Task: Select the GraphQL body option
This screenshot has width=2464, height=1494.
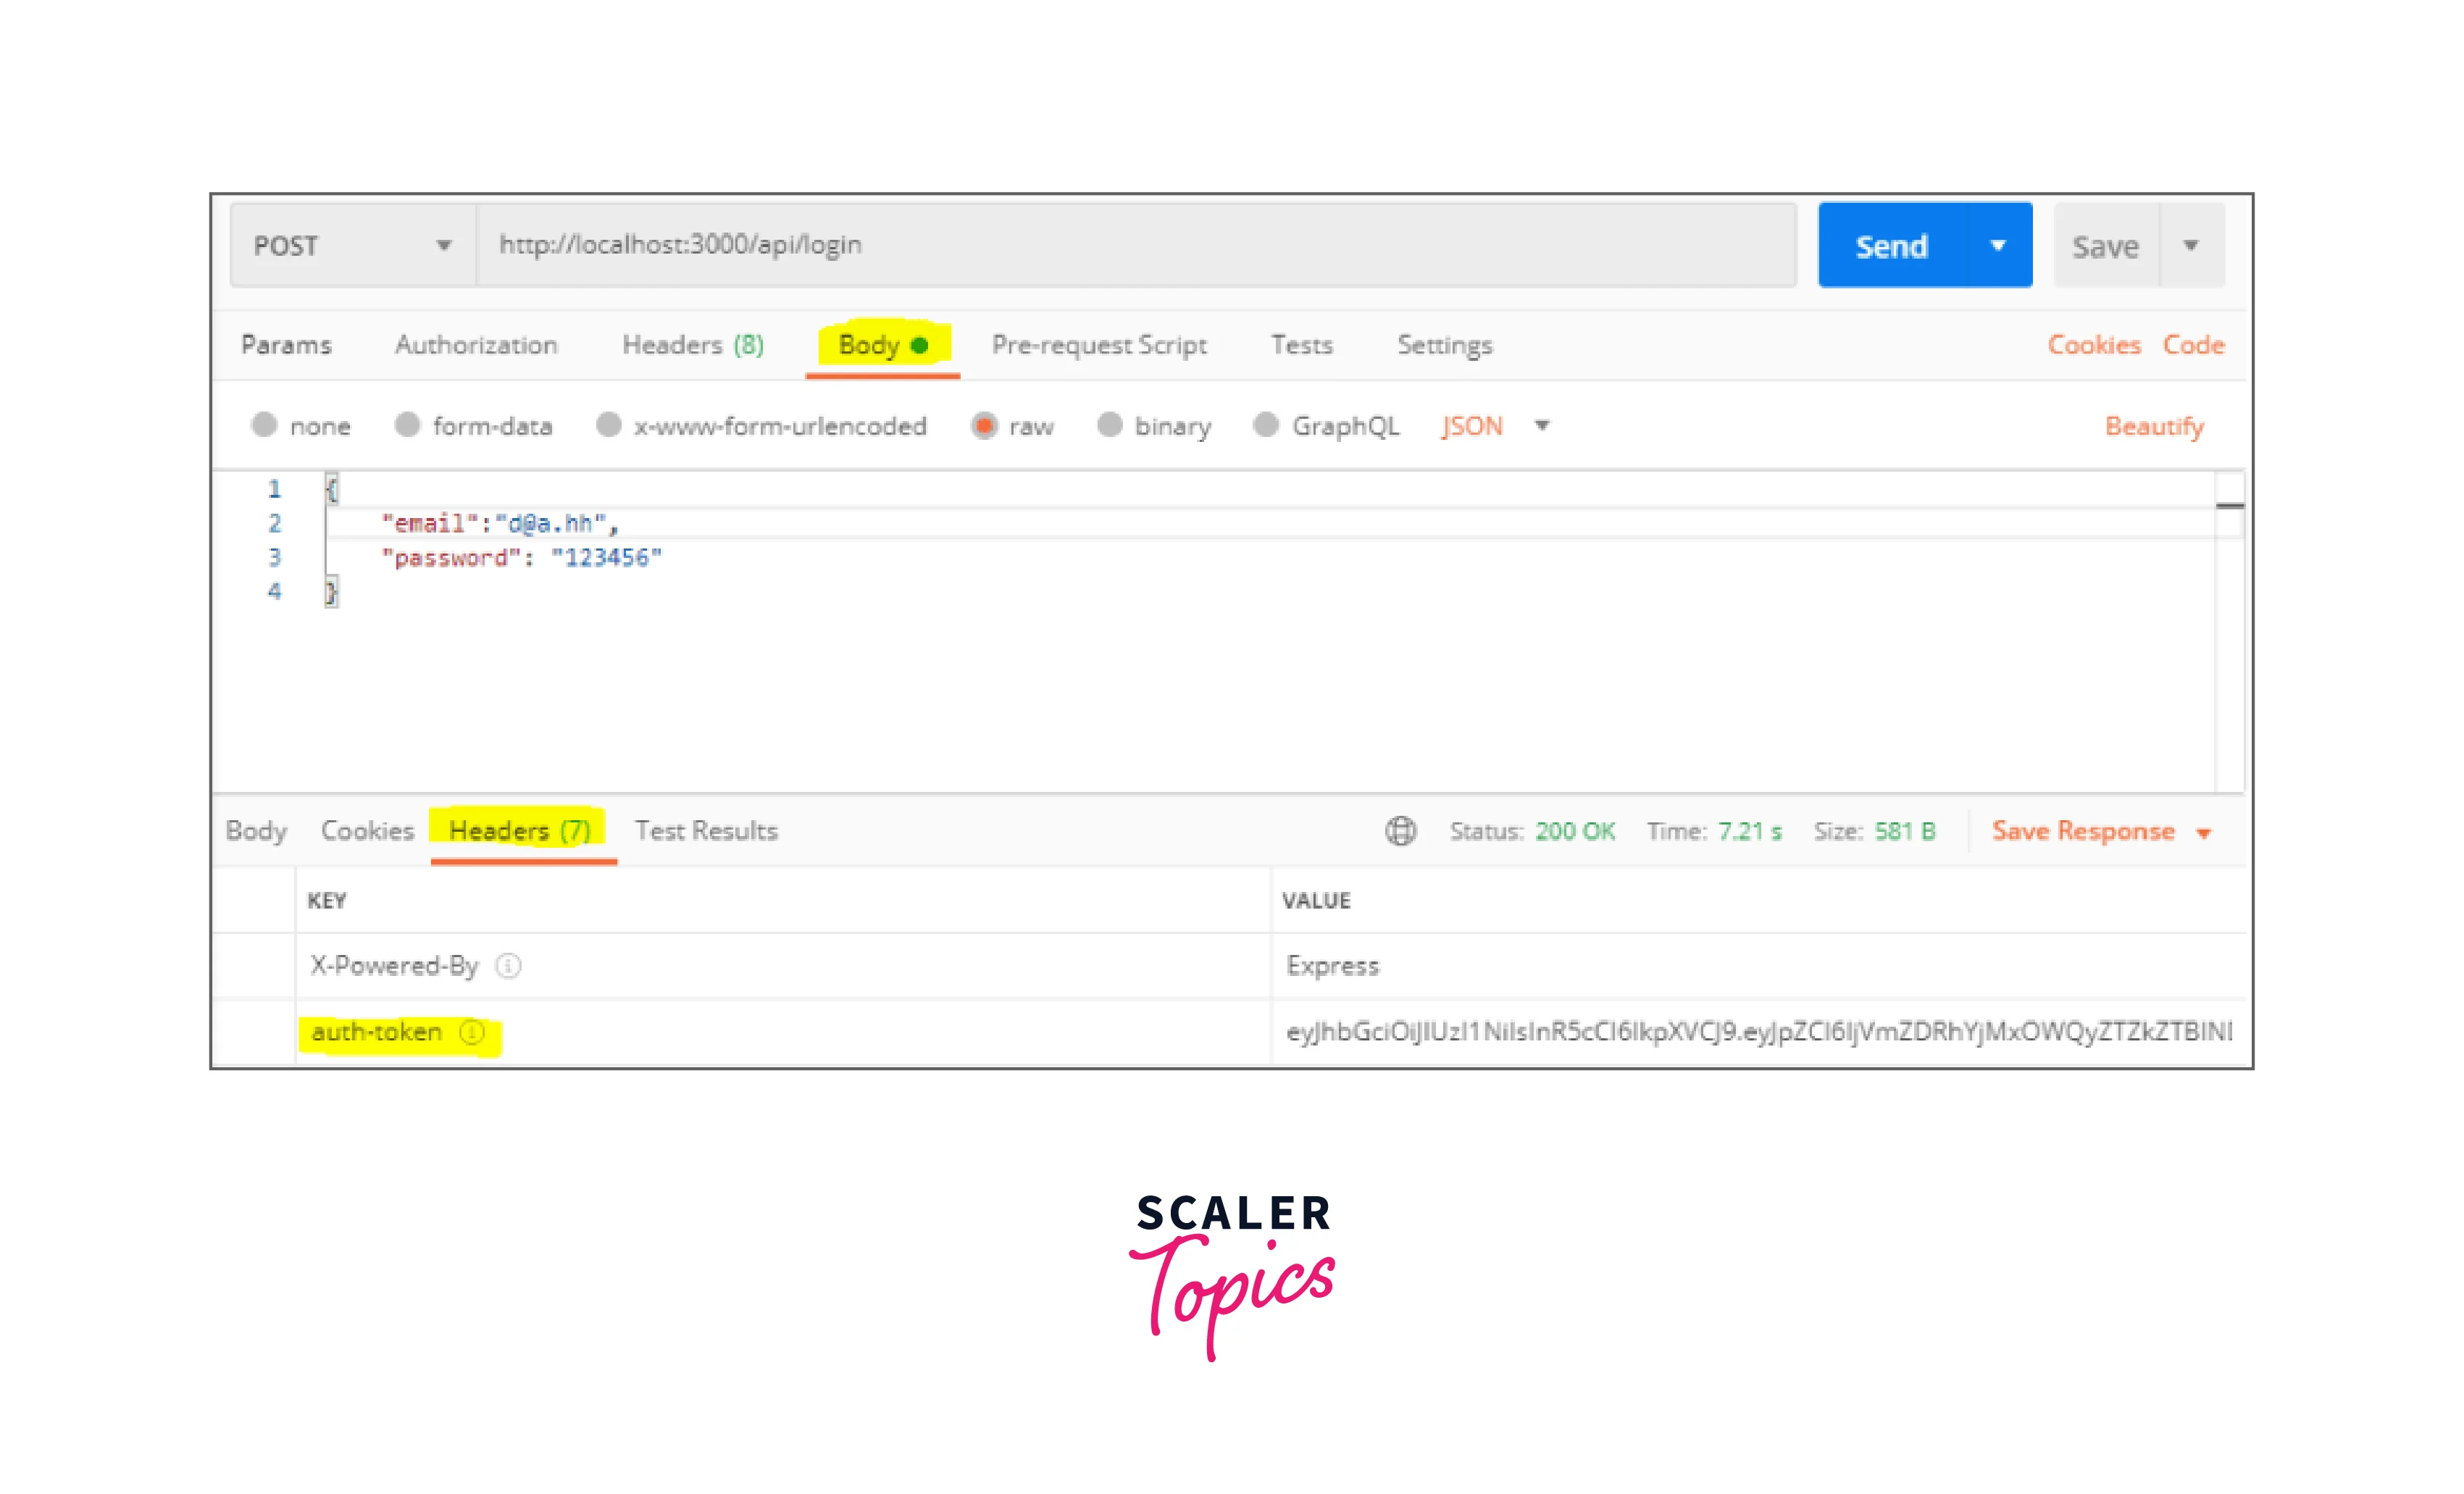Action: coord(1266,426)
